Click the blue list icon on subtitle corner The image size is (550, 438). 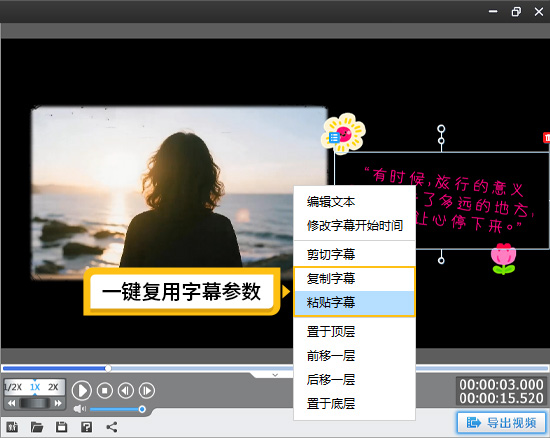pos(334,137)
